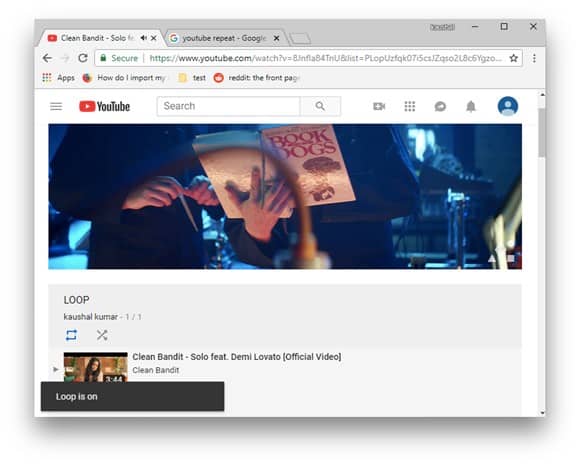Screen dimensions: 580x465
Task: Go back with the browser back arrow
Action: [47, 58]
